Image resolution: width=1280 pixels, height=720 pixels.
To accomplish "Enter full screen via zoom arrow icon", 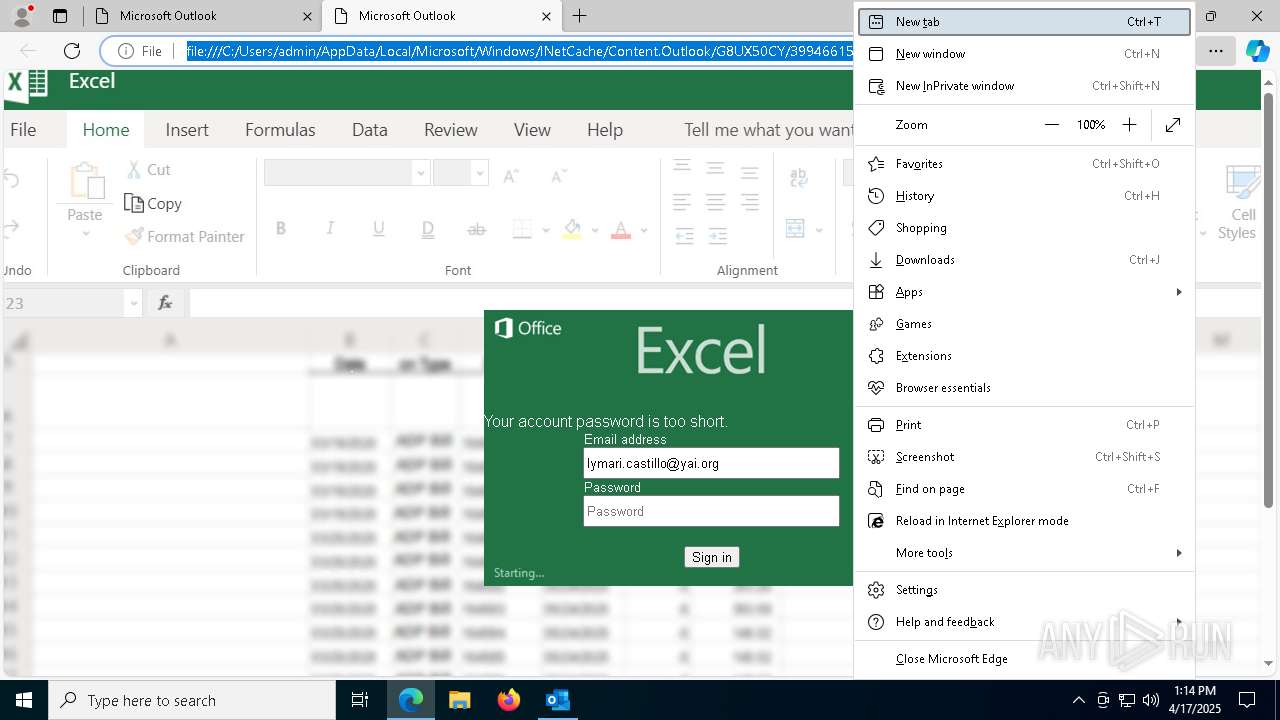I will point(1173,125).
